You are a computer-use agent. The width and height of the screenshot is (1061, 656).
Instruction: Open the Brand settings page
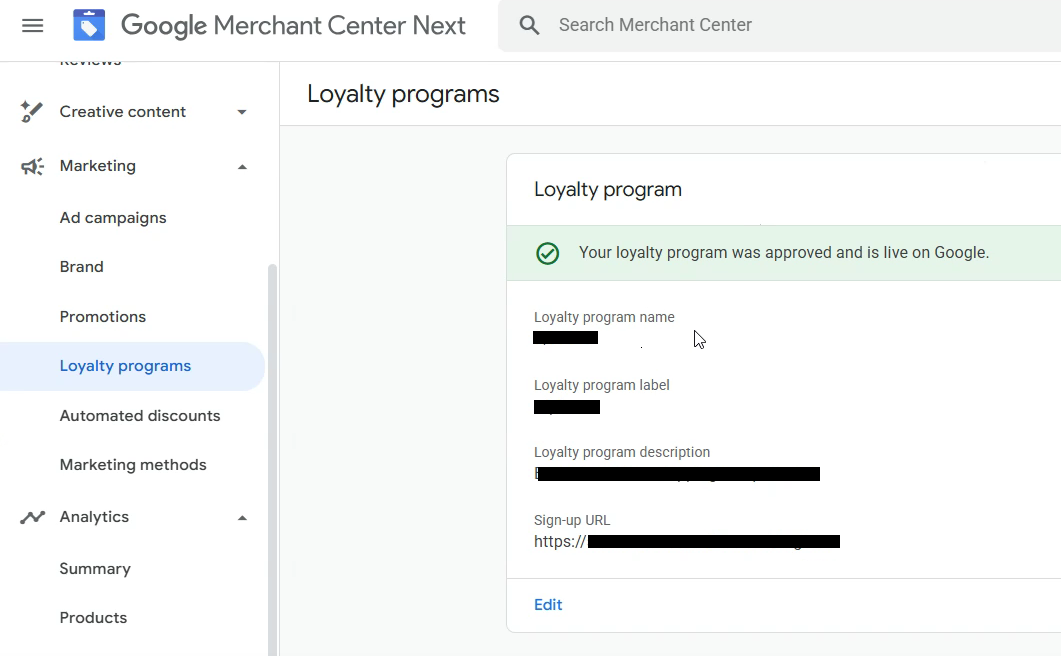[81, 266]
